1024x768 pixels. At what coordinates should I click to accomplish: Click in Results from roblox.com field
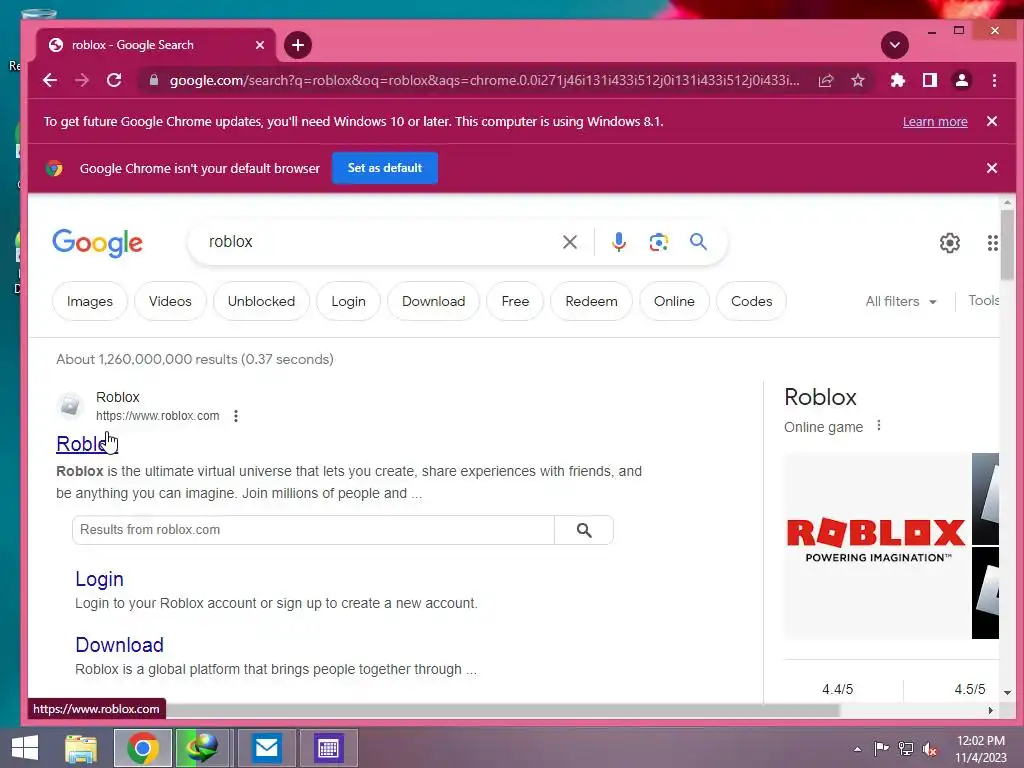coord(313,530)
